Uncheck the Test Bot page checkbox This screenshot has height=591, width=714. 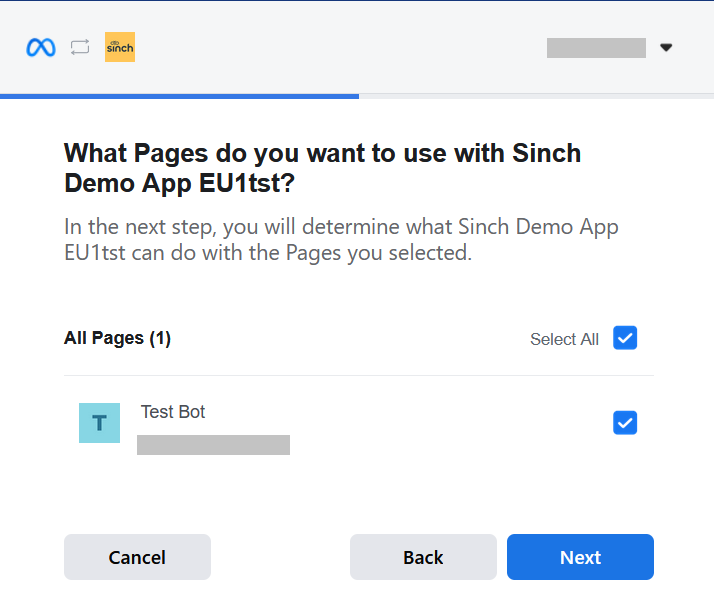[625, 423]
